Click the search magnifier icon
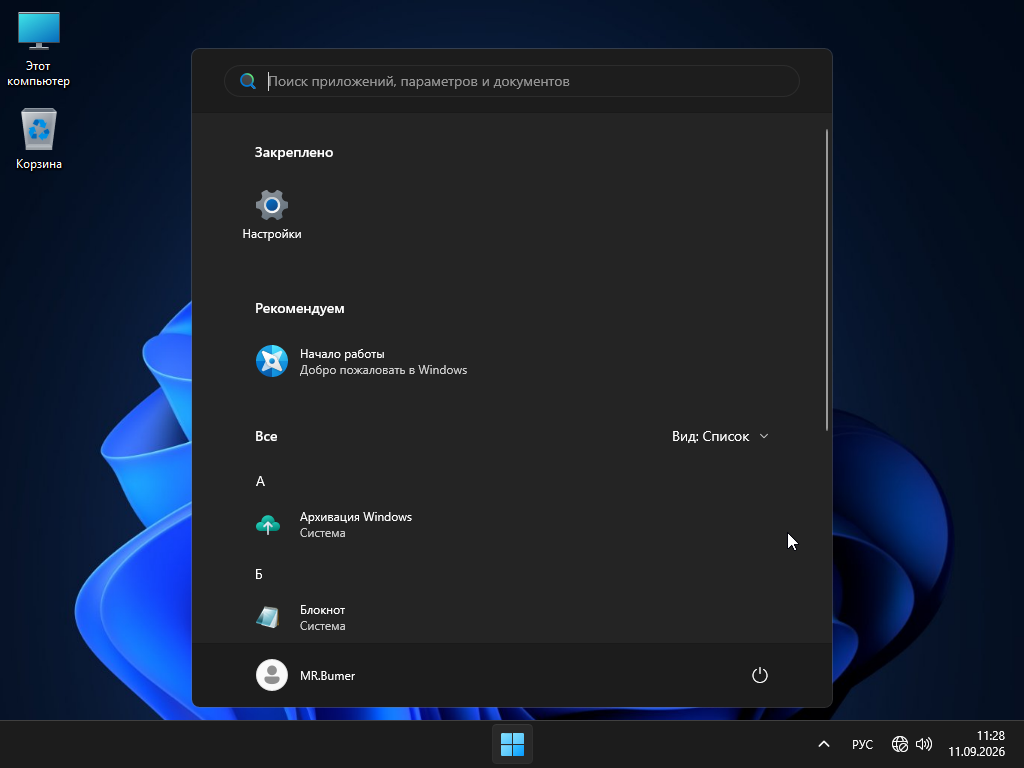The height and width of the screenshot is (768, 1024). click(248, 81)
